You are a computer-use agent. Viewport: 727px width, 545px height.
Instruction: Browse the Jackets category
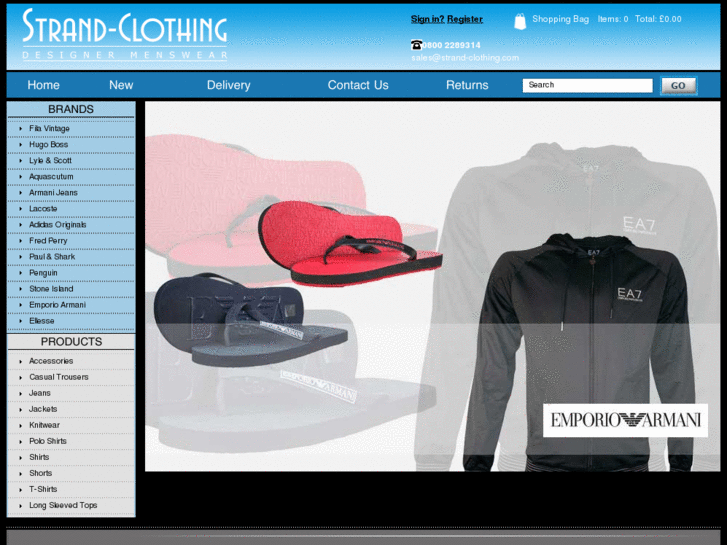43,409
